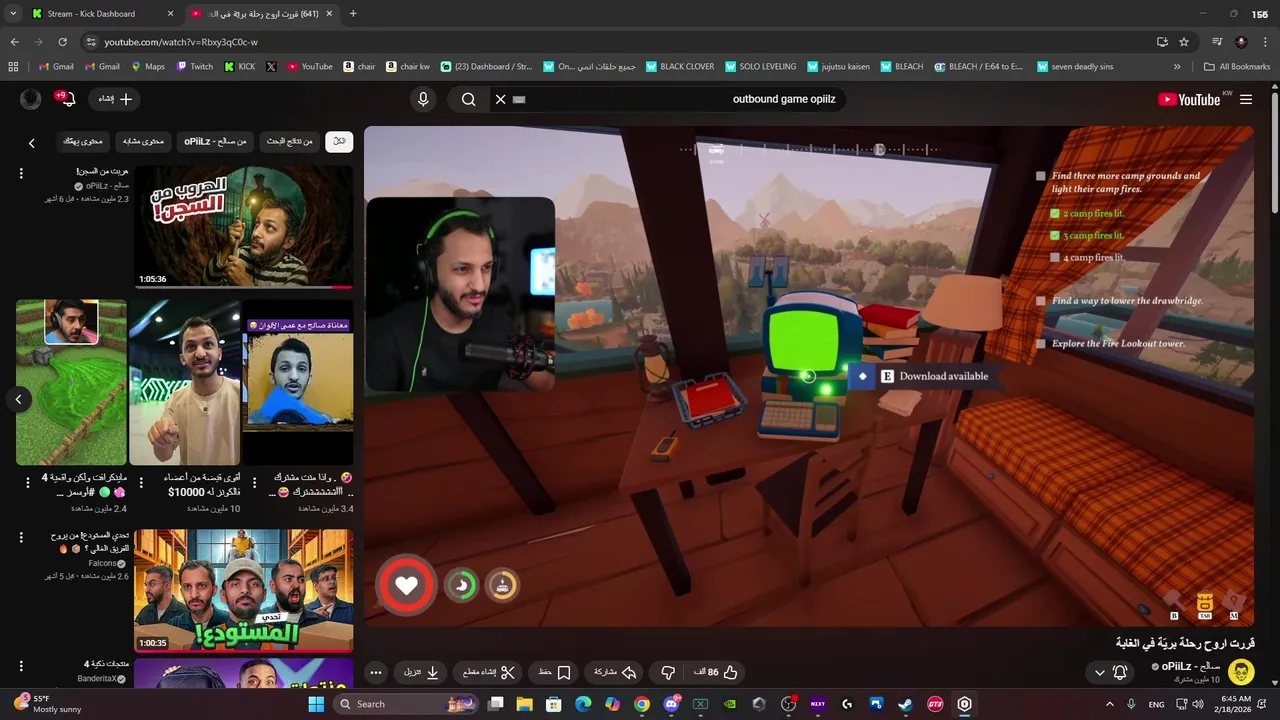1280x720 pixels.
Task: Open options for the $10000 short
Action: (141, 482)
